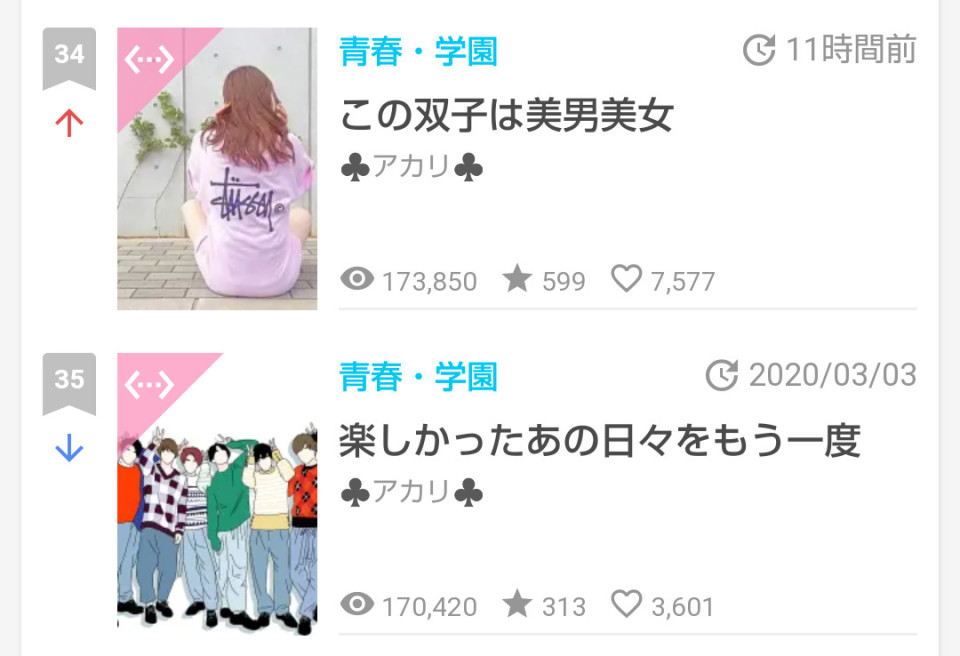Open the 青春・学園 category on the second entry
This screenshot has height=656, width=960.
pyautogui.click(x=418, y=377)
